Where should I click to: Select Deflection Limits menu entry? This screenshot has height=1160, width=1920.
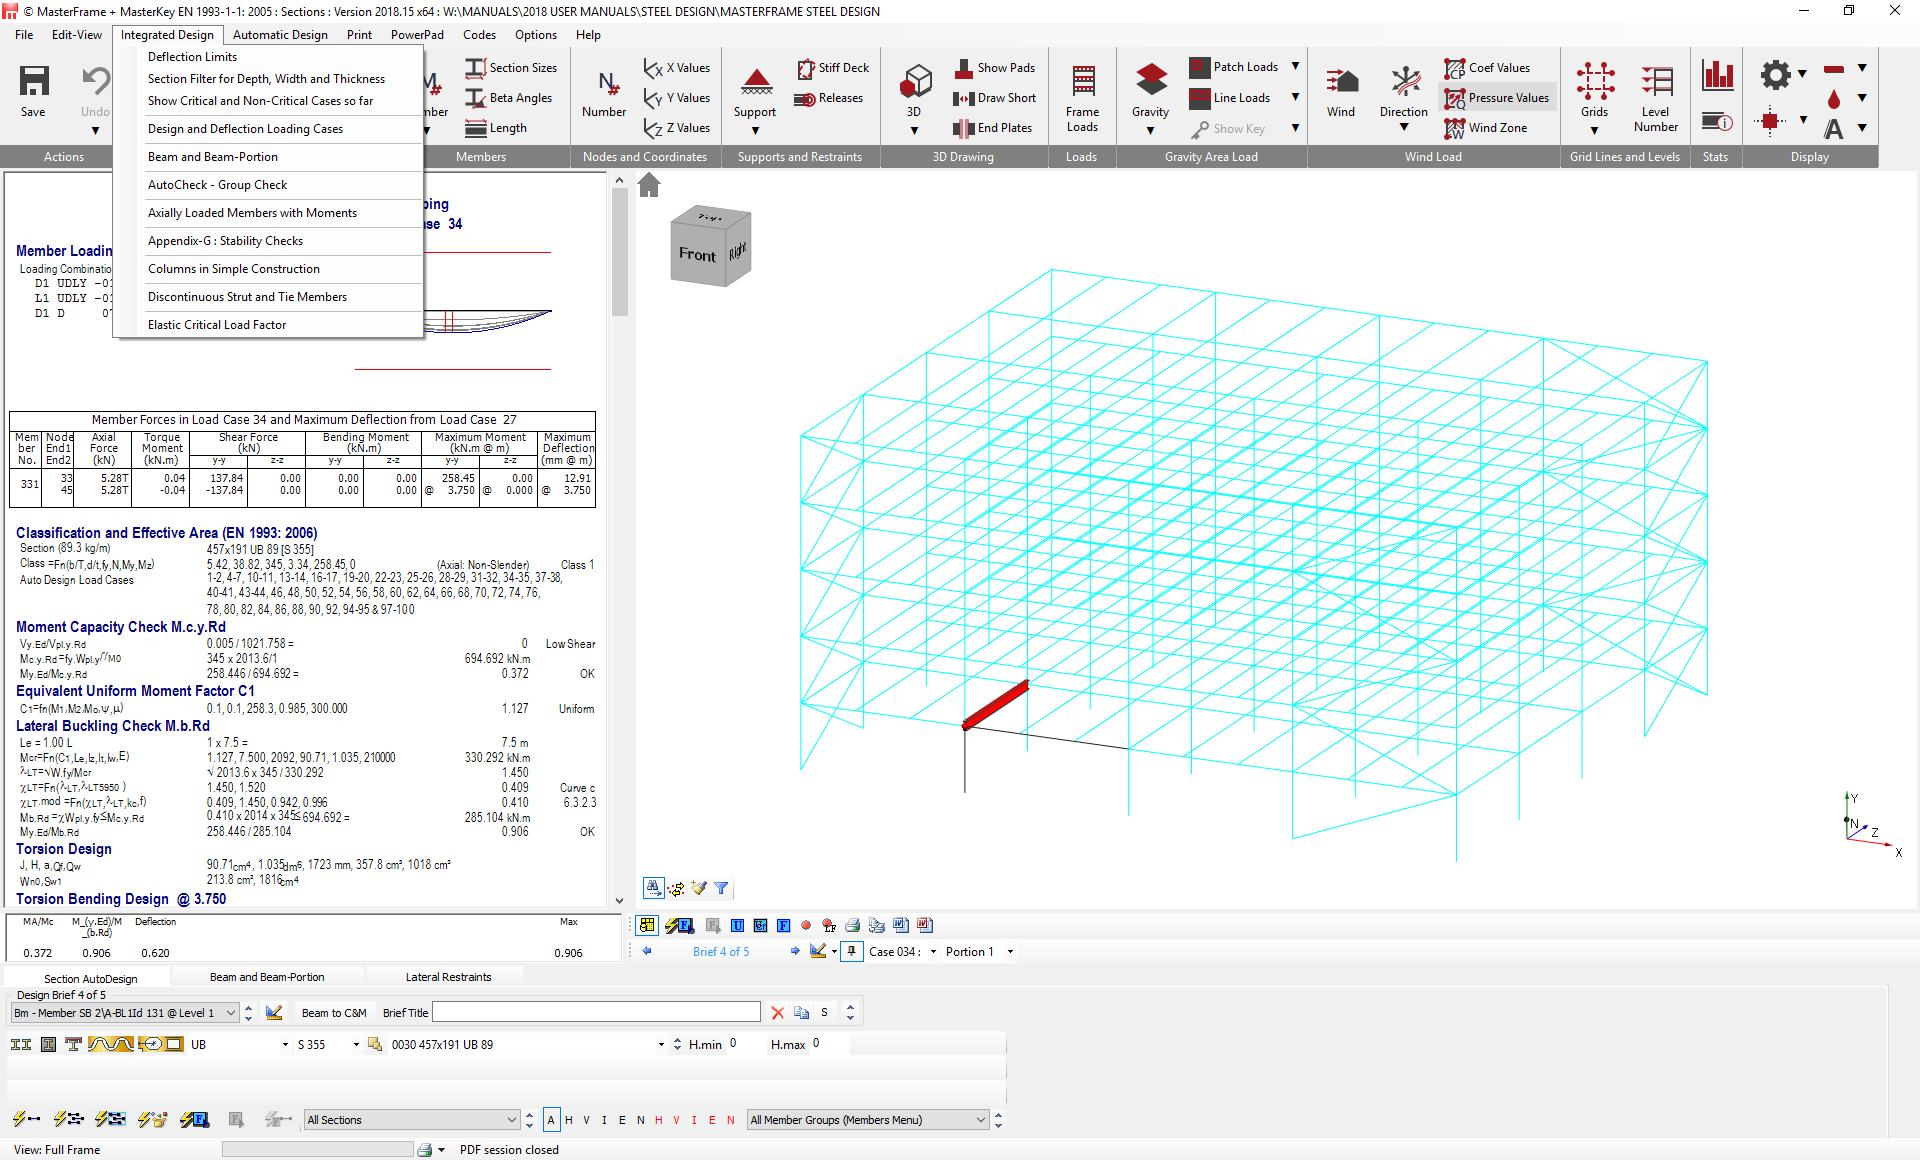192,57
